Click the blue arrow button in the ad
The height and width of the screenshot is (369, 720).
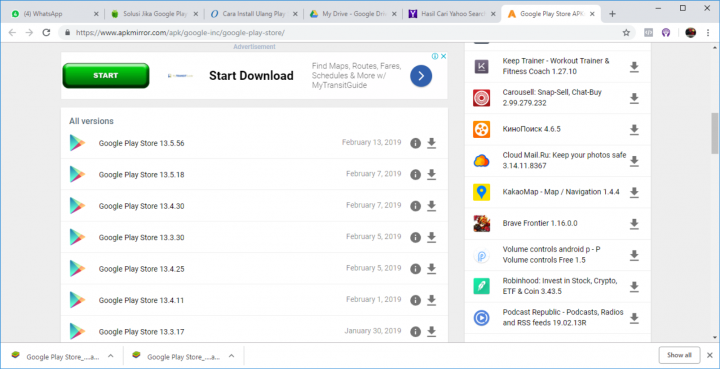(421, 76)
